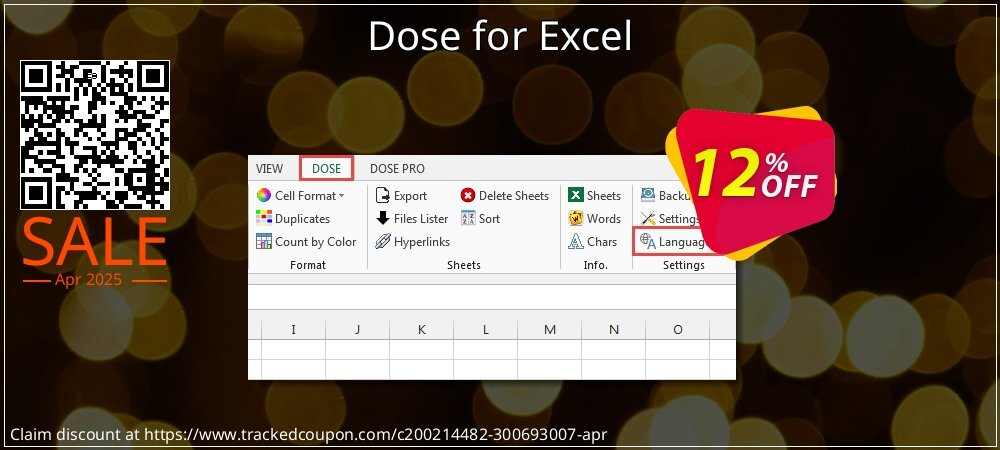Expand the Cell Format dropdown arrow
The width and height of the screenshot is (1000, 450).
coord(341,196)
